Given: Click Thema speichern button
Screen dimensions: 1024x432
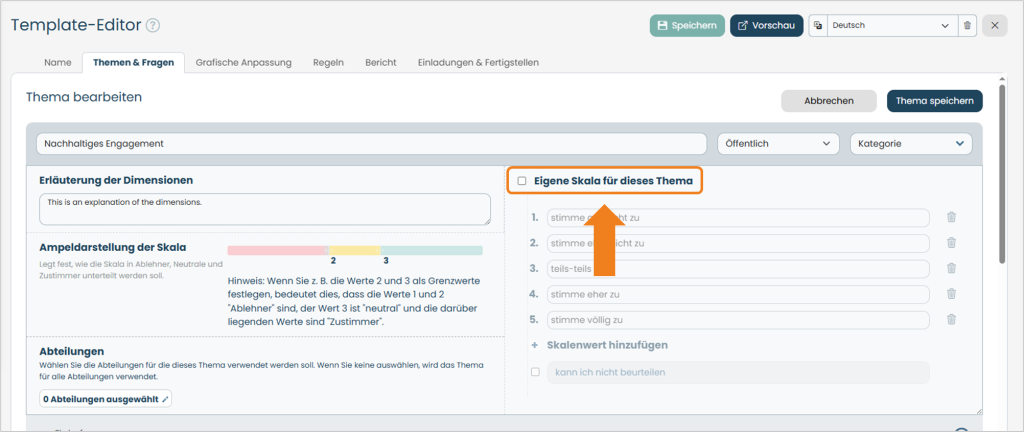Looking at the screenshot, I should 935,101.
